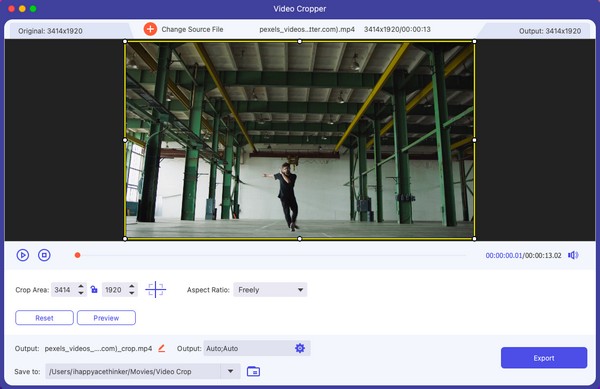Browse the save folder with the folder icon
600x389 pixels.
coord(253,371)
